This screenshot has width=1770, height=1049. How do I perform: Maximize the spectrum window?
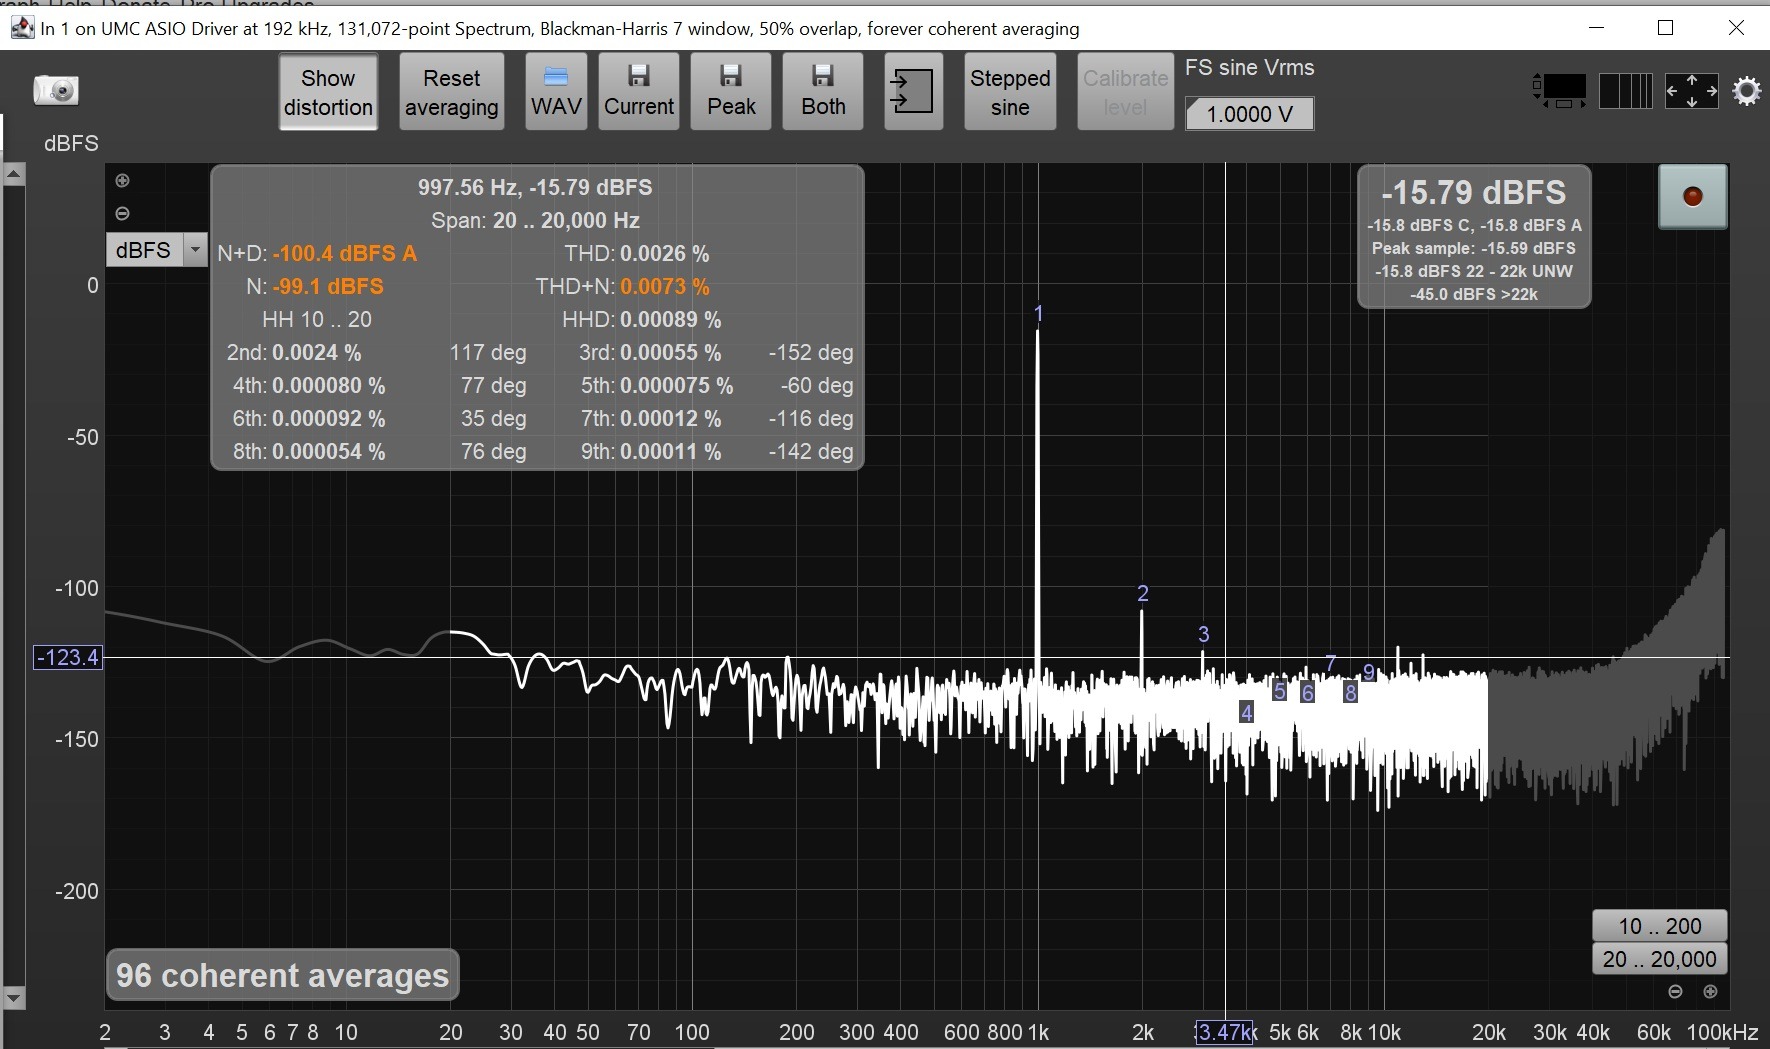click(x=1665, y=27)
